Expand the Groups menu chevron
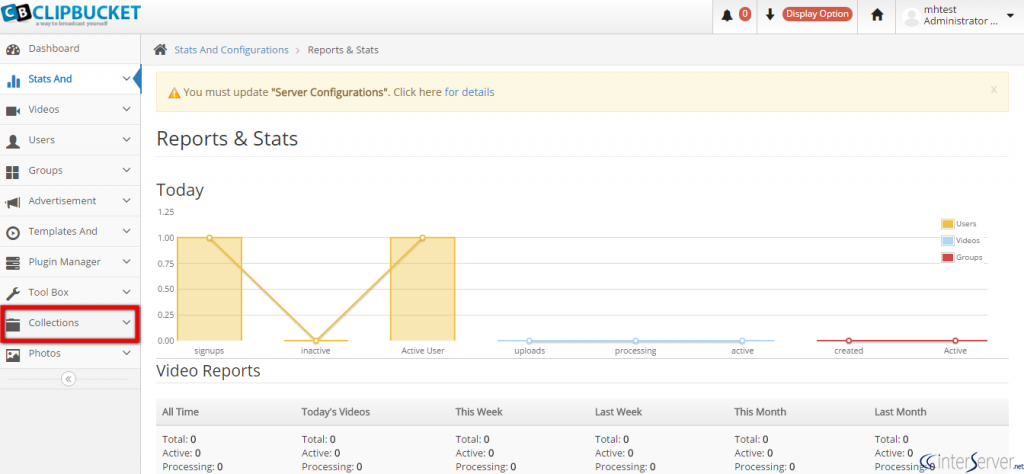 tap(127, 170)
